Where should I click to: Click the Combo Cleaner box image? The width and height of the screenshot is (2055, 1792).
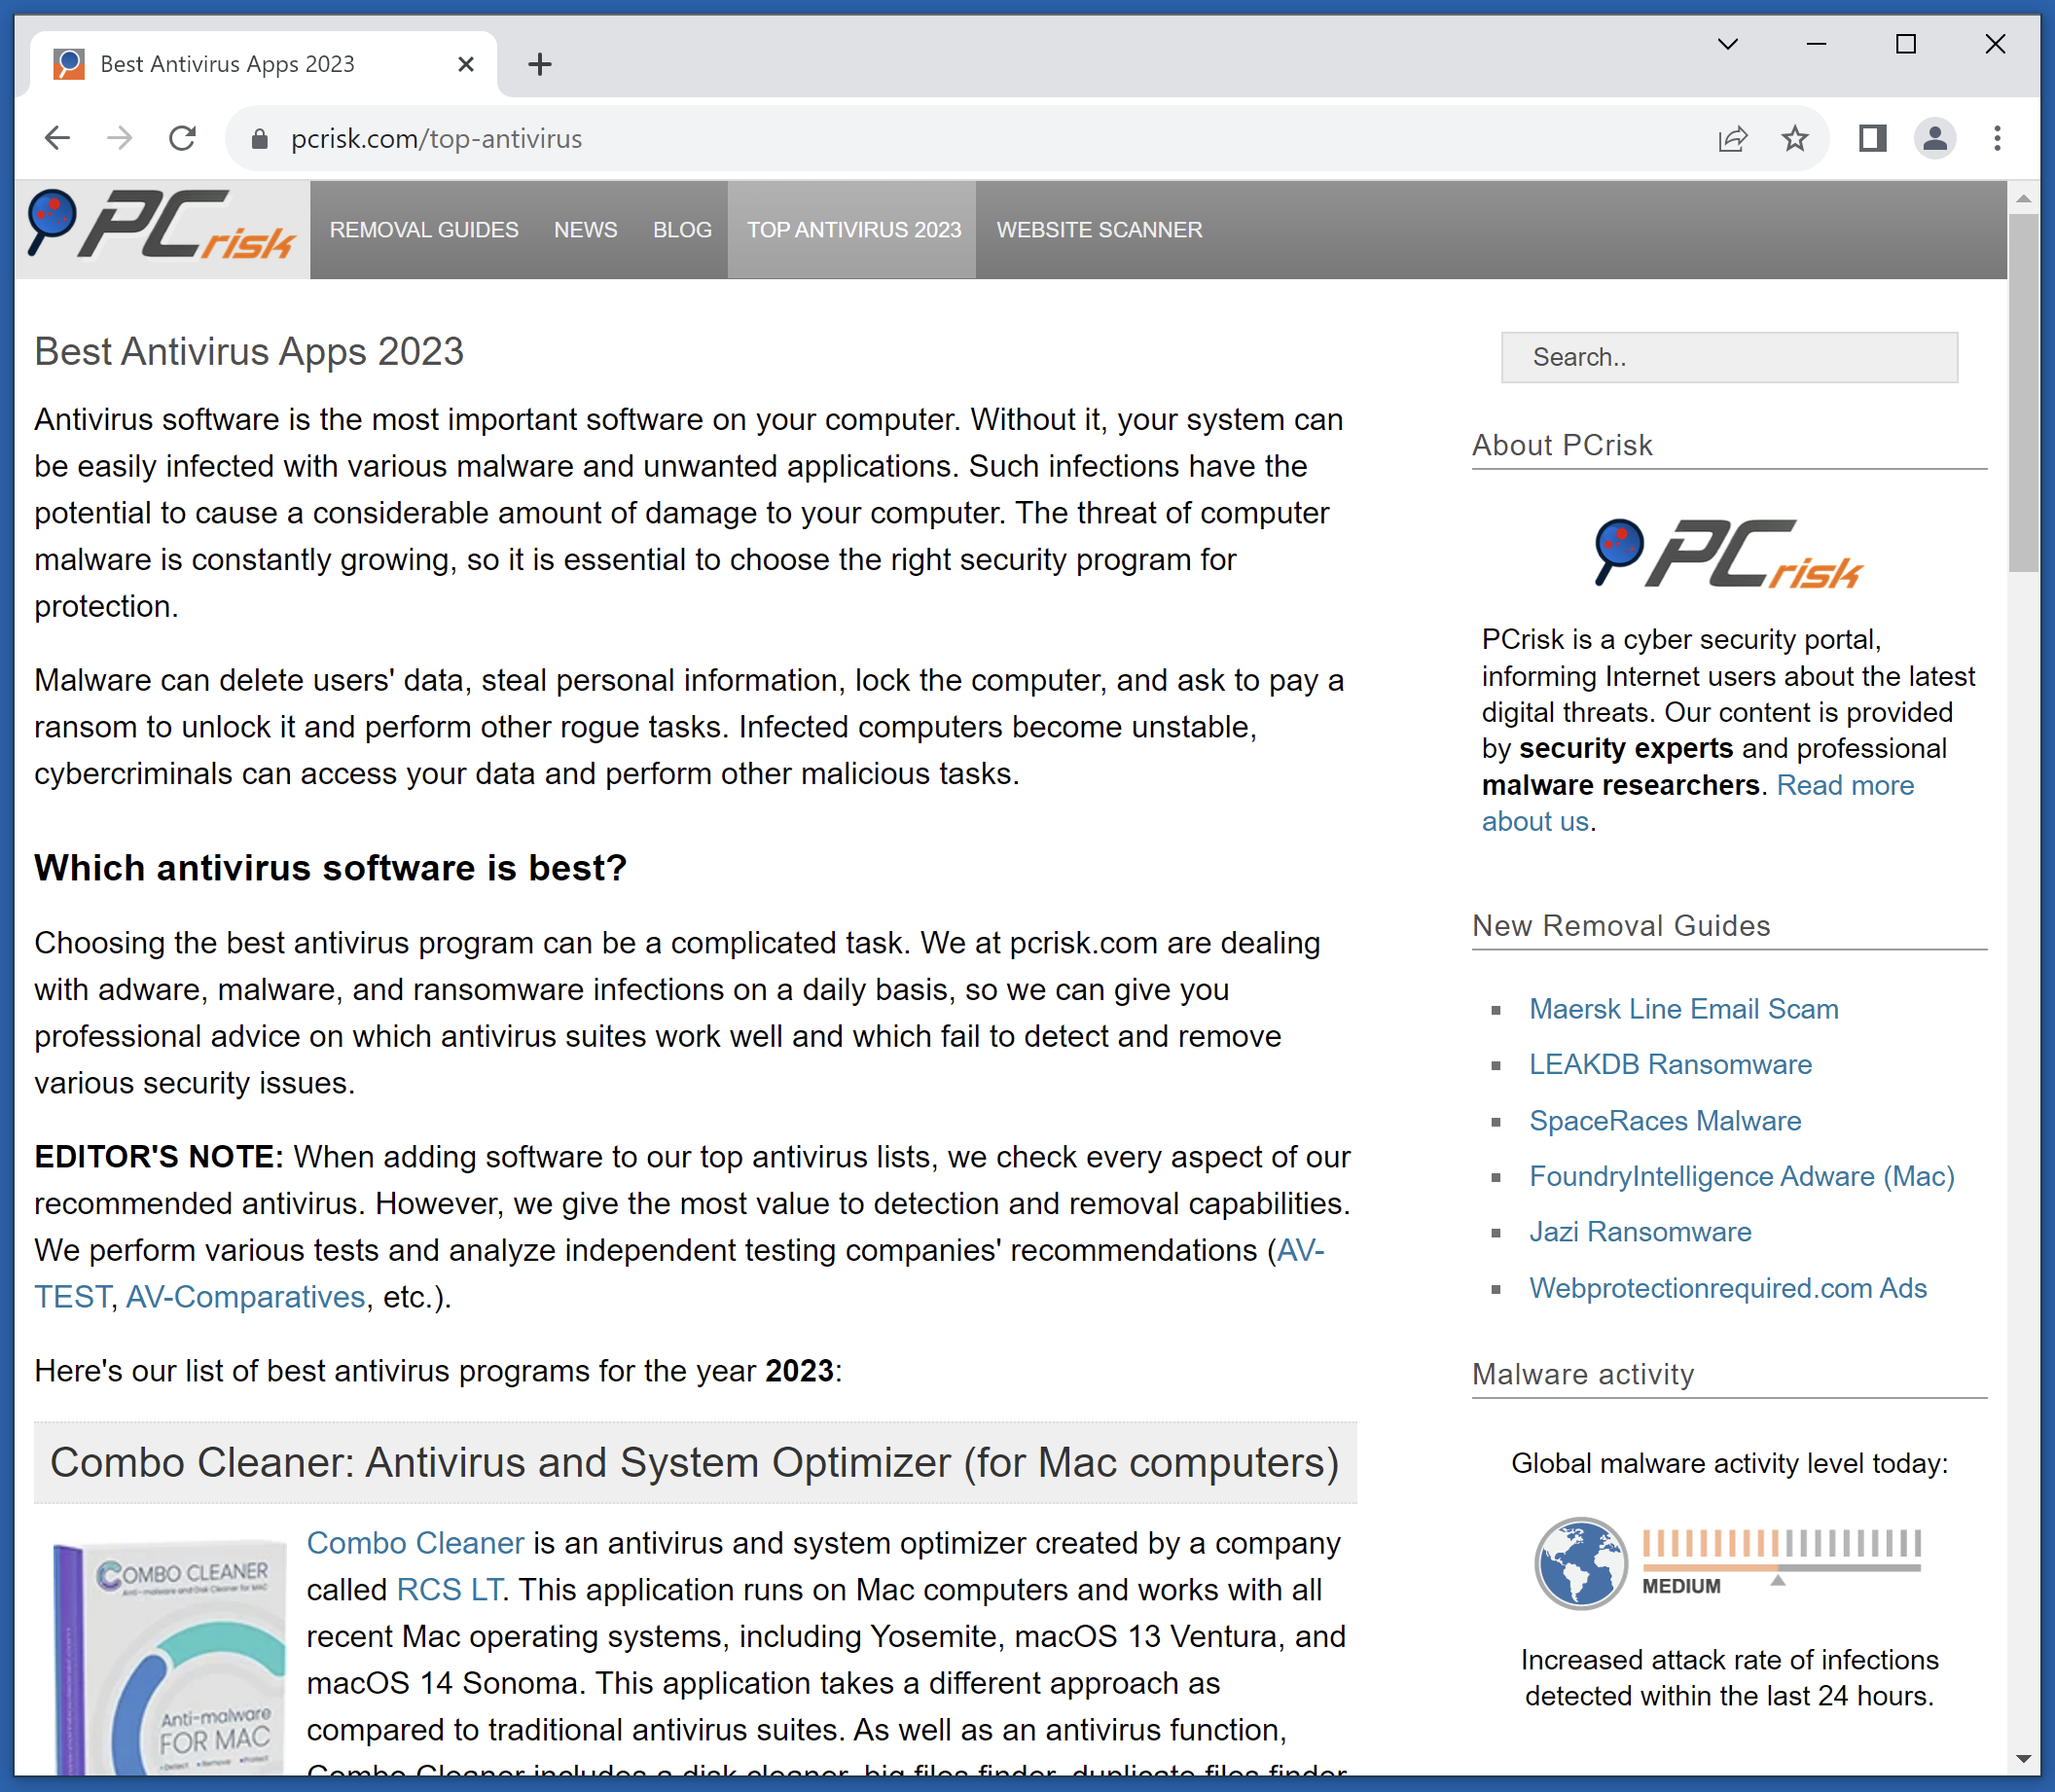click(x=168, y=1660)
